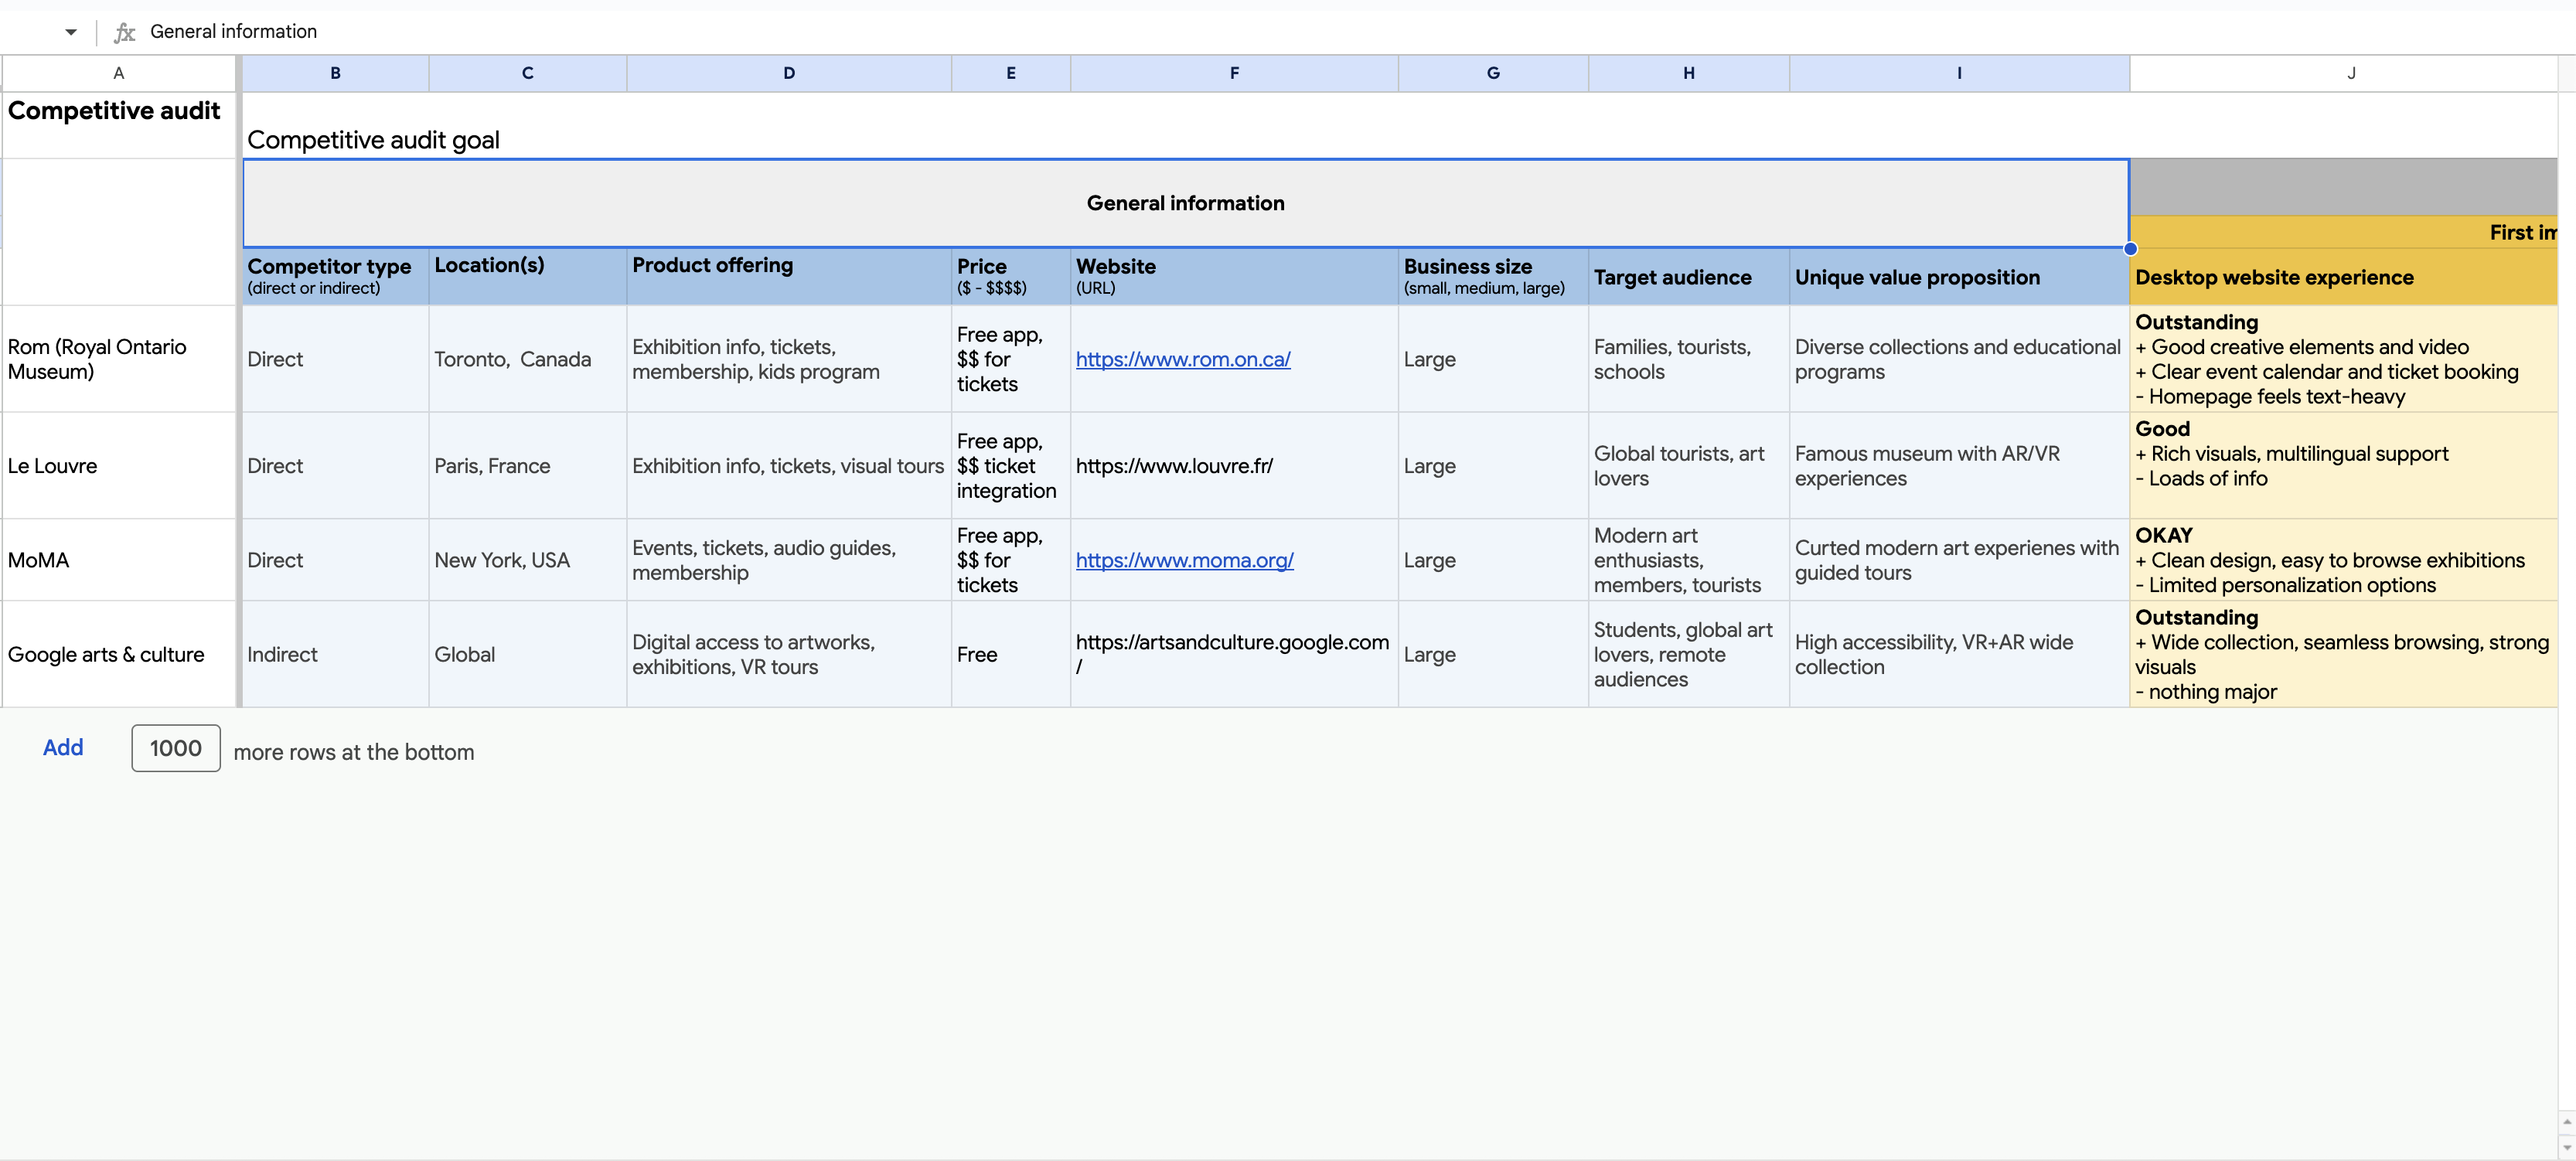Click the Add rows button

point(62,748)
